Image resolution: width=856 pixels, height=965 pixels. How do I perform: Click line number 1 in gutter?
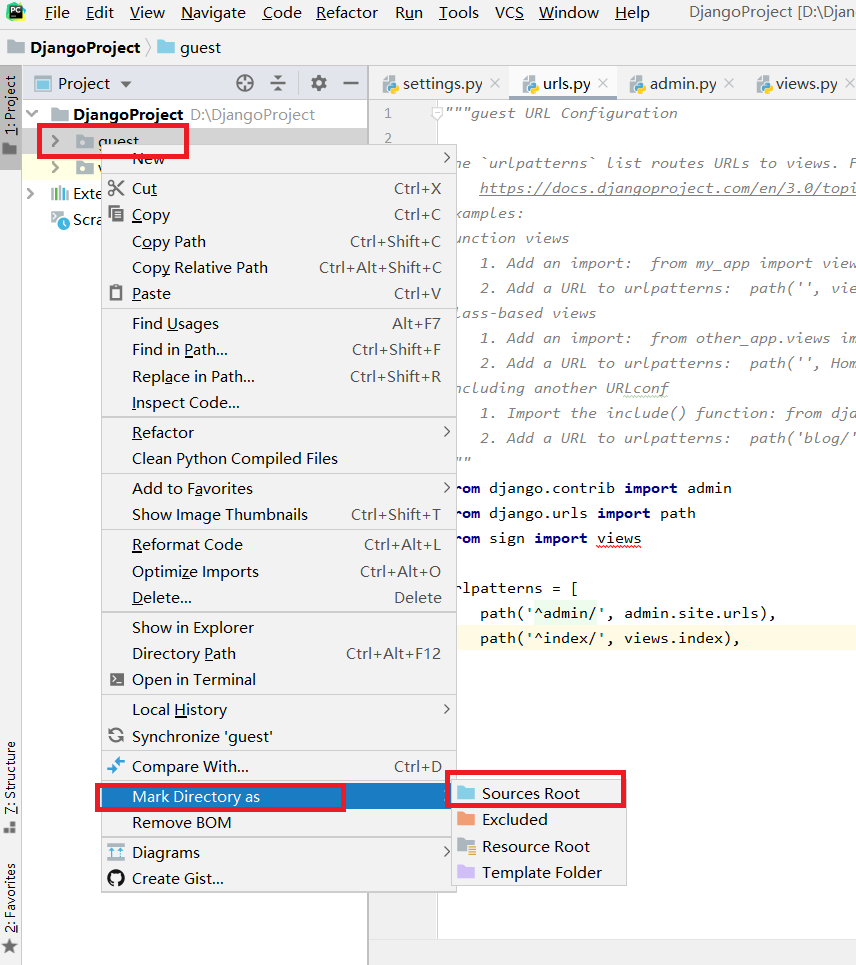pos(388,113)
